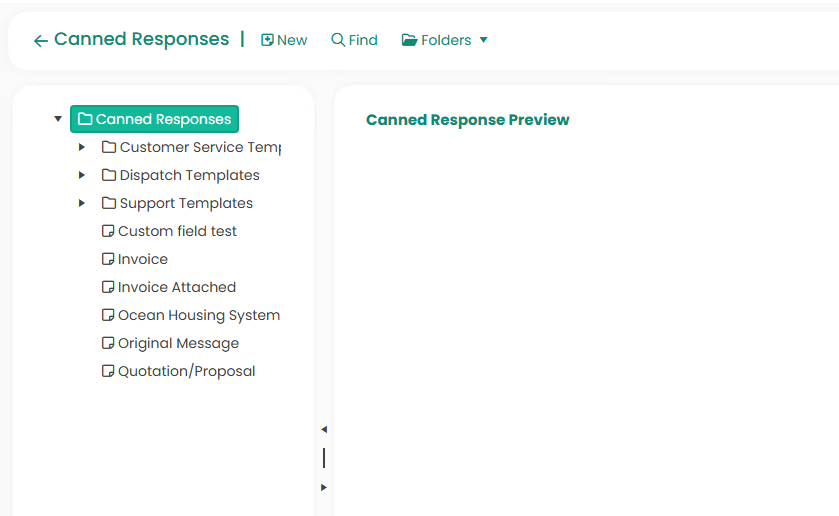Expand the Customer Service Templates folder
Screen dimensions: 839x516
tap(82, 147)
